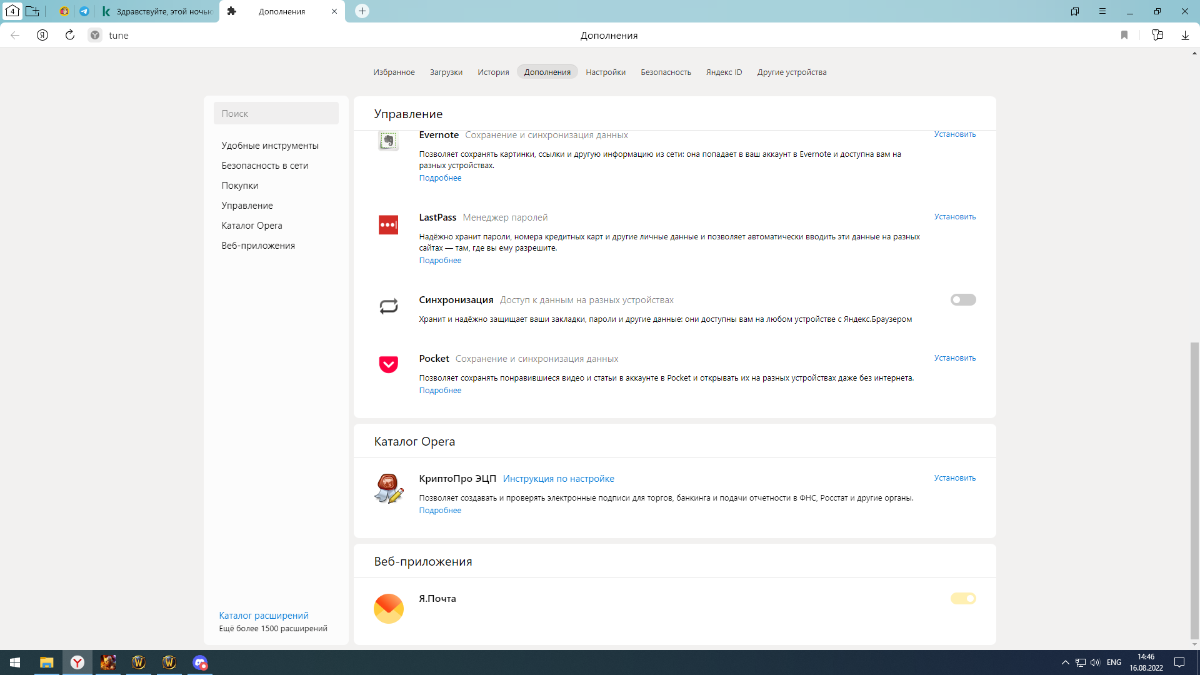The width and height of the screenshot is (1200, 675).
Task: Open the downloads arrow icon
Action: pos(1185,35)
